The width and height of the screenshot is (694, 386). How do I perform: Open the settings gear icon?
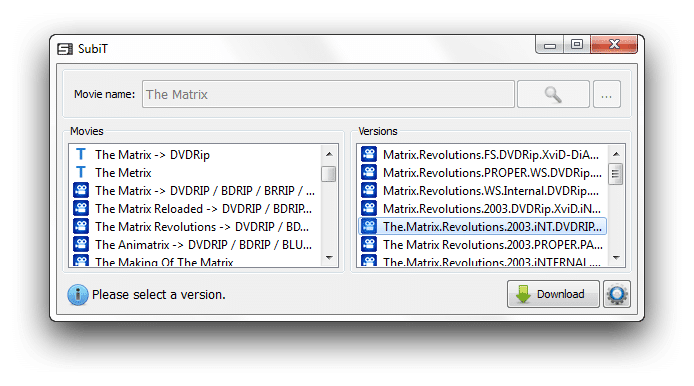coord(617,294)
